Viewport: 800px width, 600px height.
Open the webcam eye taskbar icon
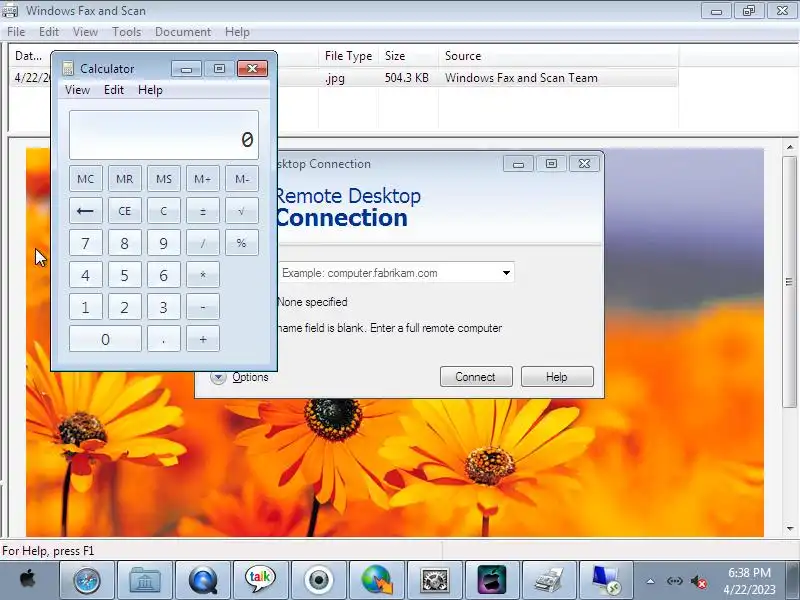(319, 581)
